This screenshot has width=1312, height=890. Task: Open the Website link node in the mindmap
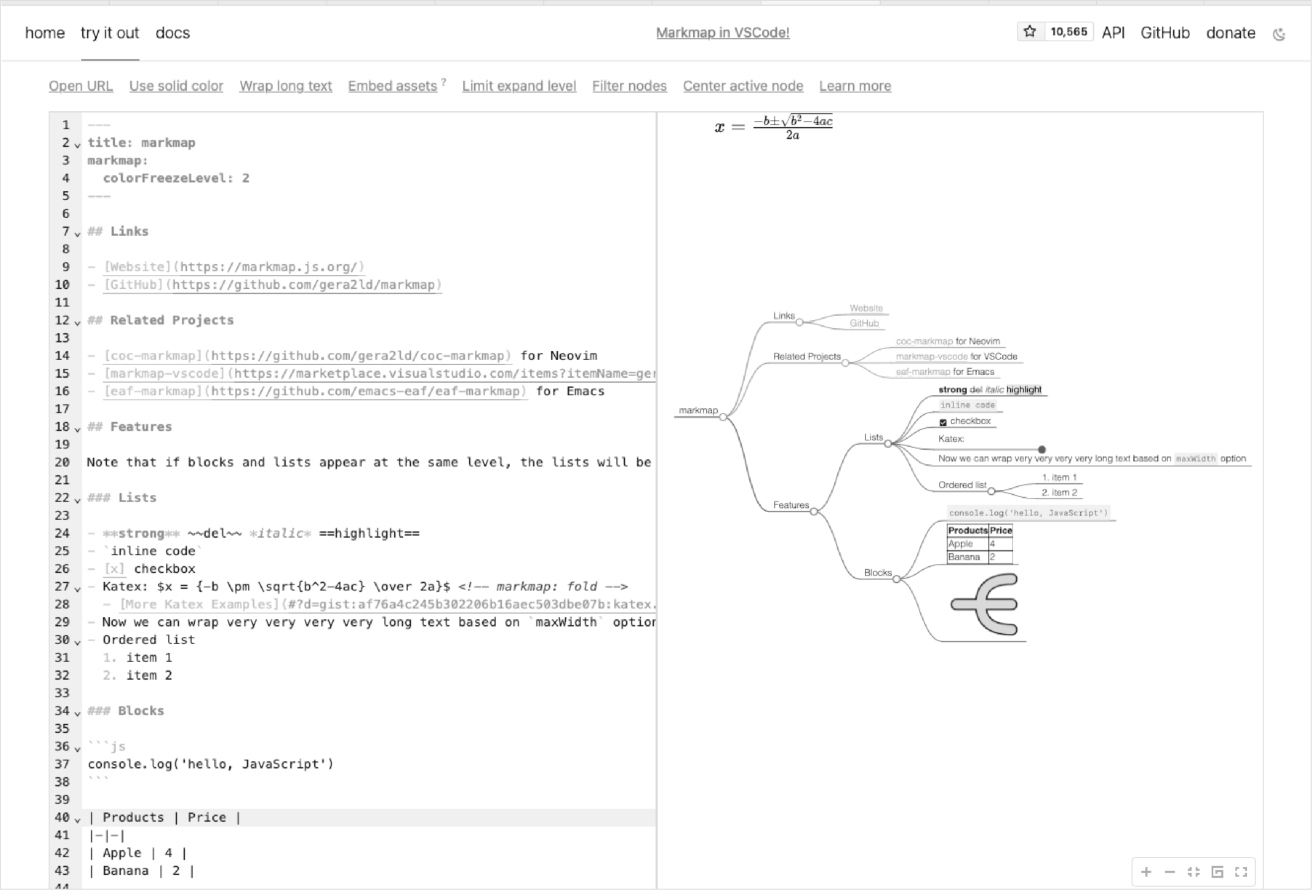tap(866, 308)
